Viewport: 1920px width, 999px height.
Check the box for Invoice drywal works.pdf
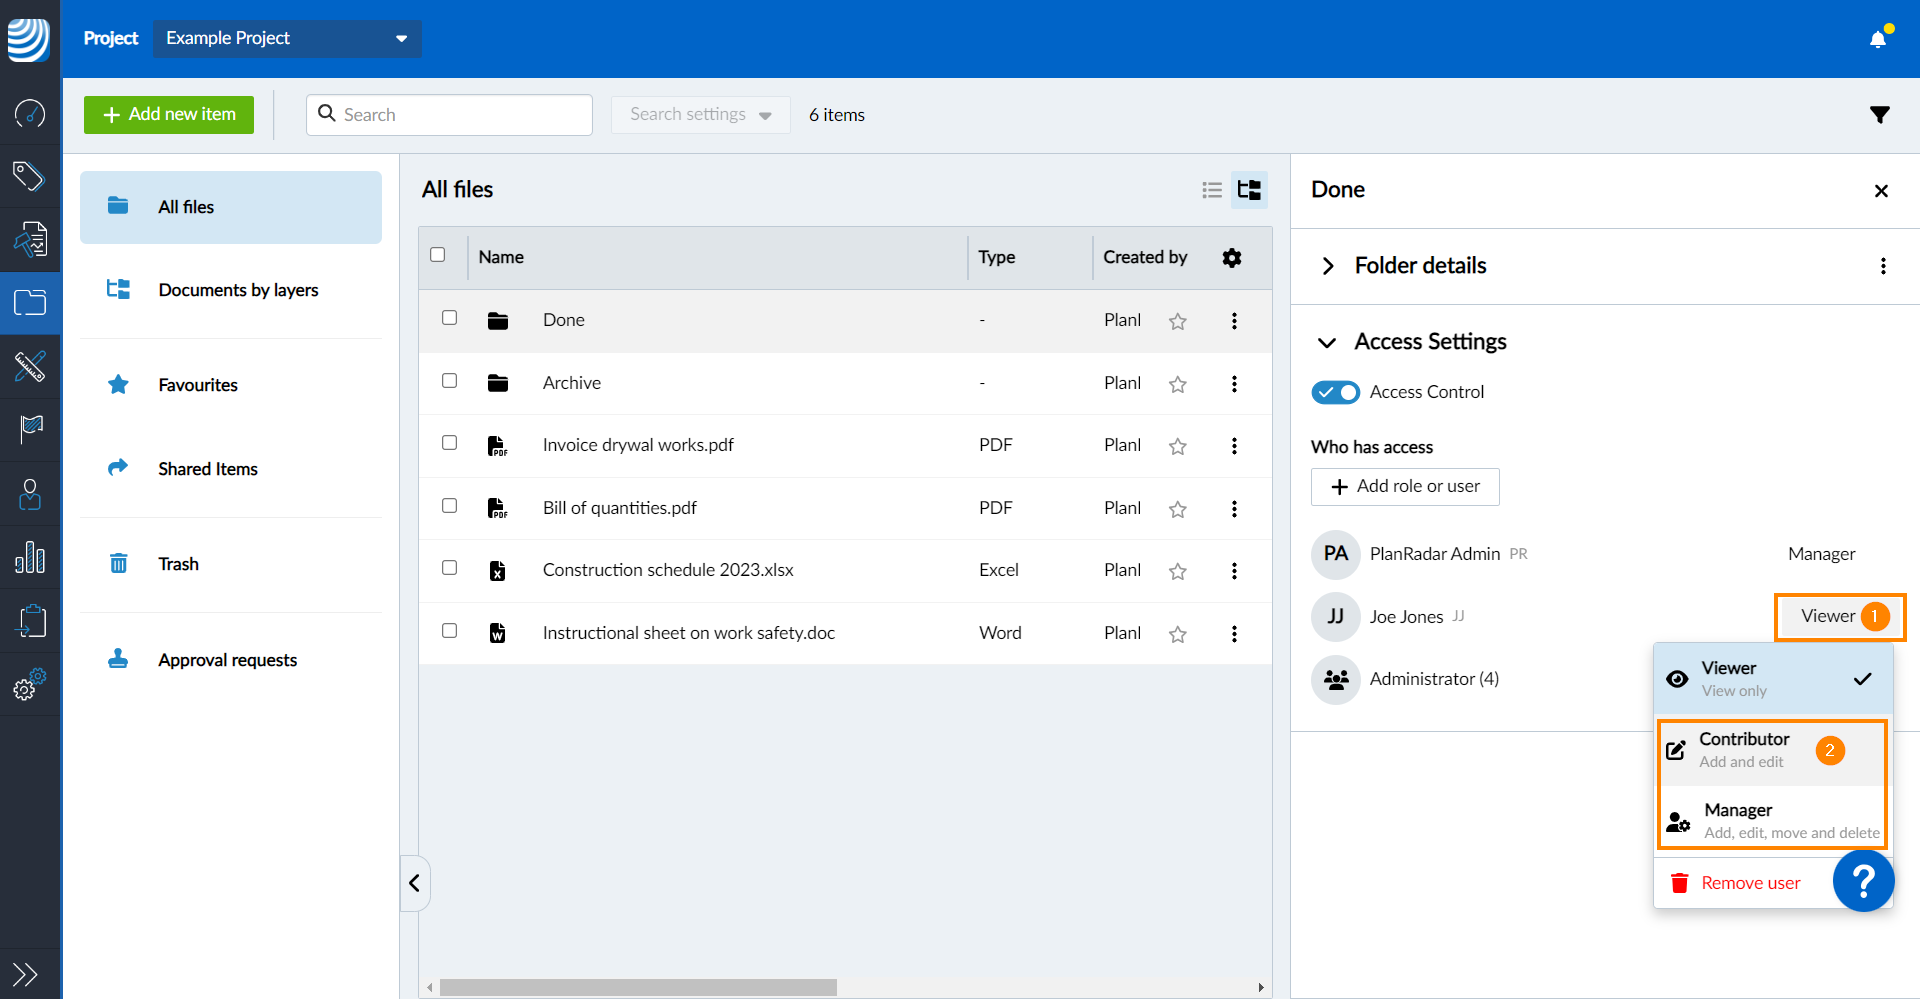pos(450,443)
